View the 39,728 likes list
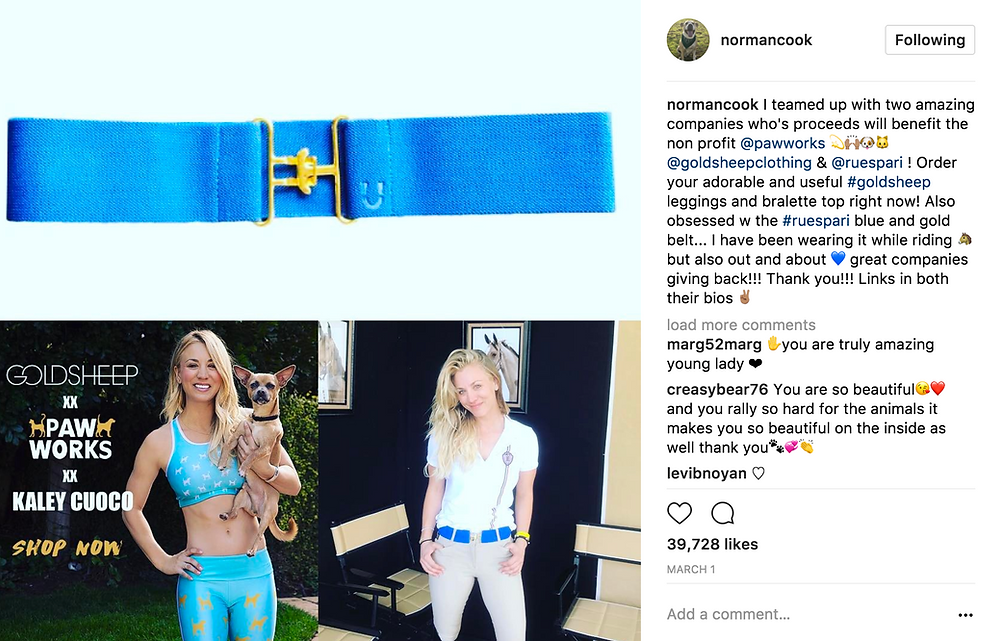 click(712, 544)
